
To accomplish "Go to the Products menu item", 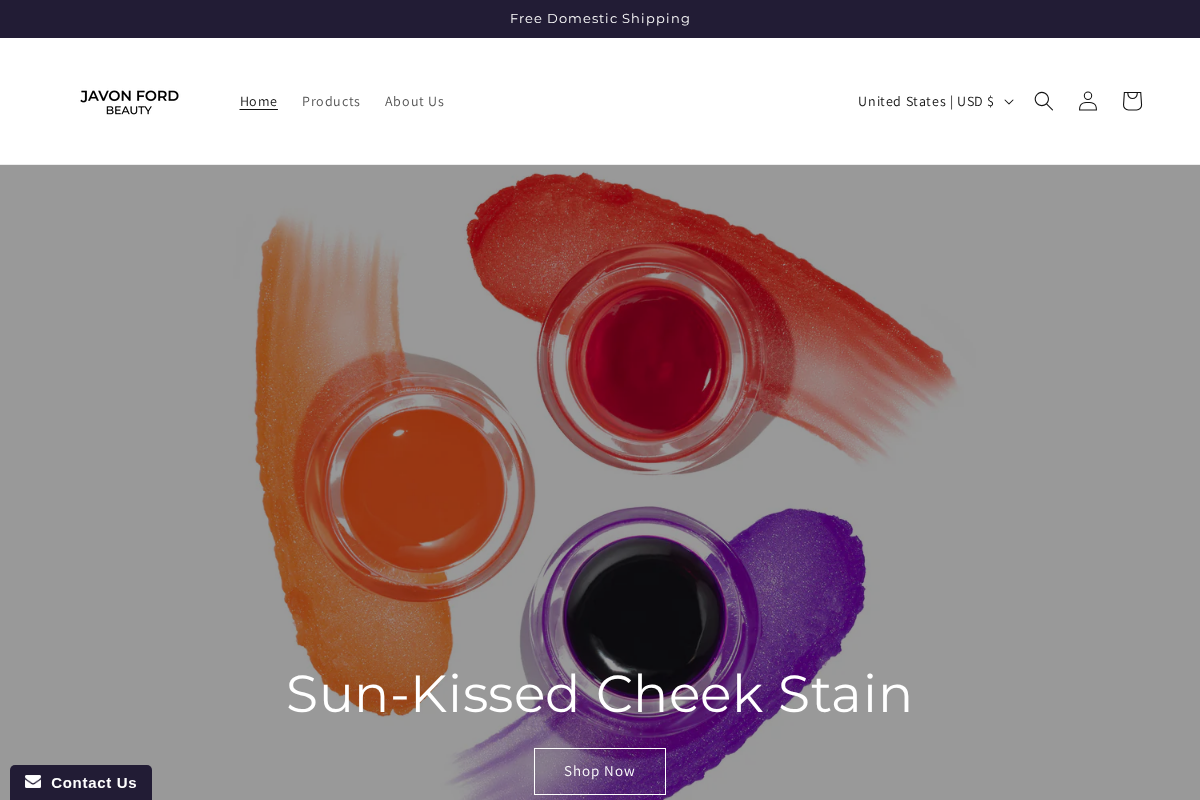I will pos(331,101).
